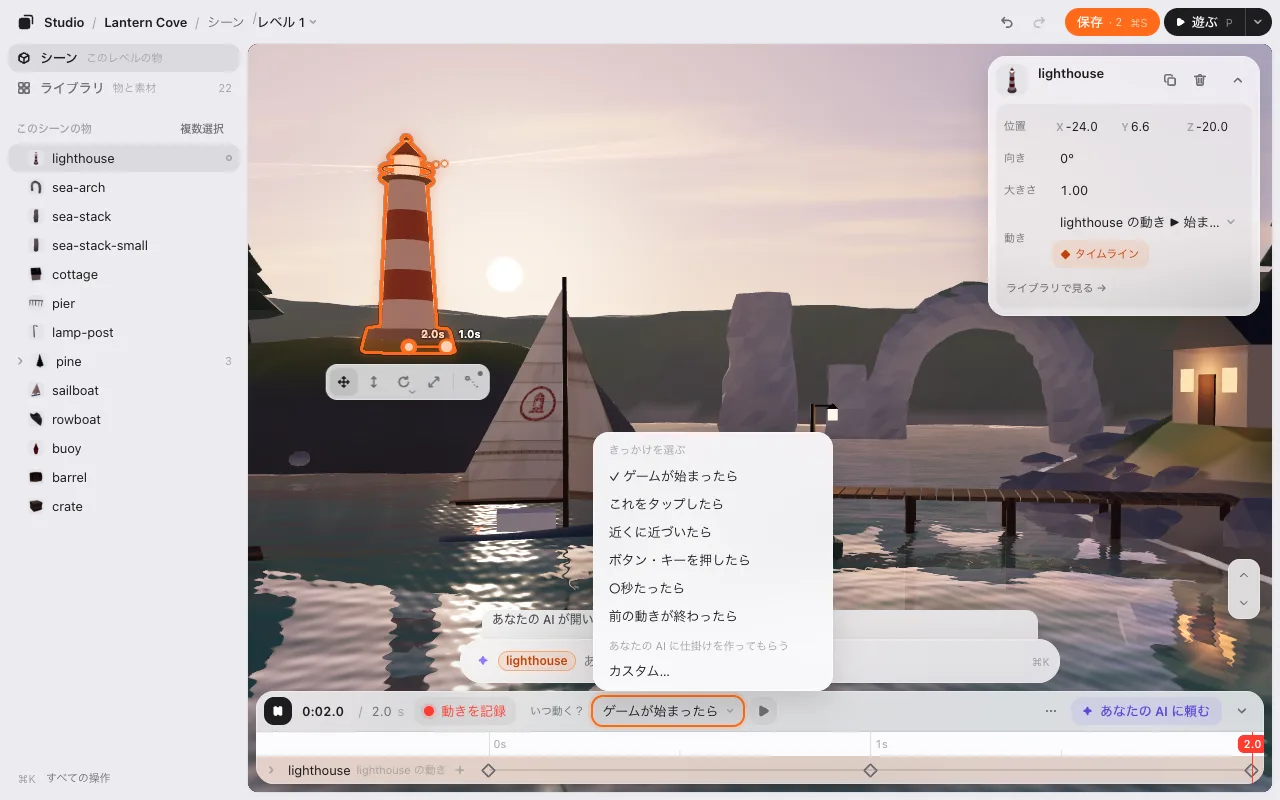Click the 2.0s path point under the lighthouse
Viewport: 1280px width, 800px height.
(x=408, y=346)
